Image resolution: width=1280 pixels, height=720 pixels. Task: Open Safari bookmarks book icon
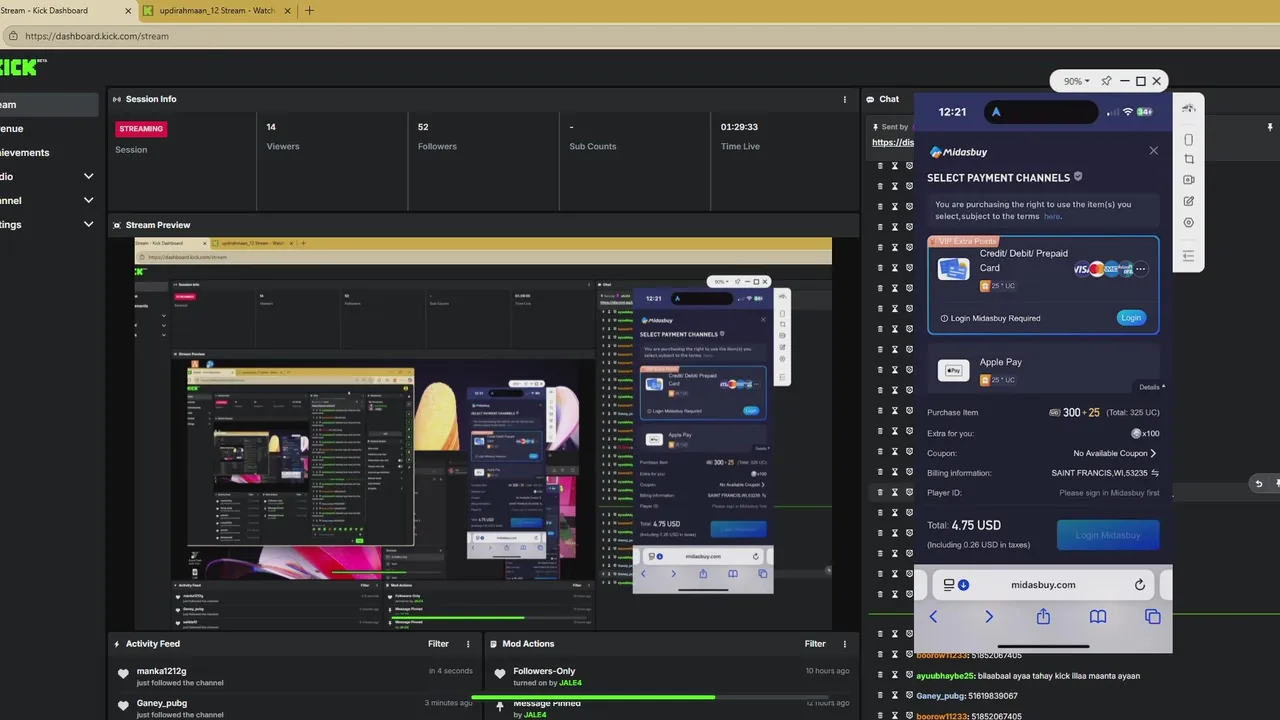point(1098,617)
